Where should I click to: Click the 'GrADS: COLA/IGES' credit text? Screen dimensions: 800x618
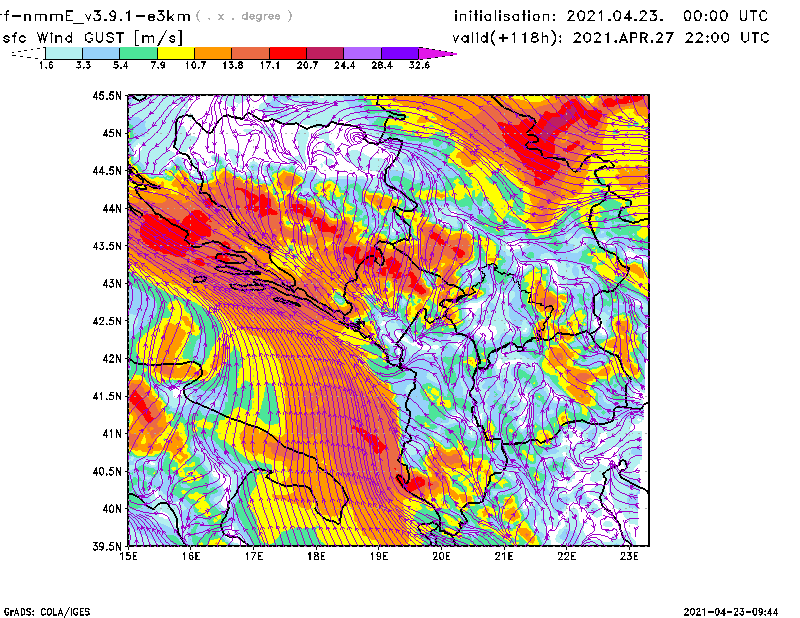46,612
